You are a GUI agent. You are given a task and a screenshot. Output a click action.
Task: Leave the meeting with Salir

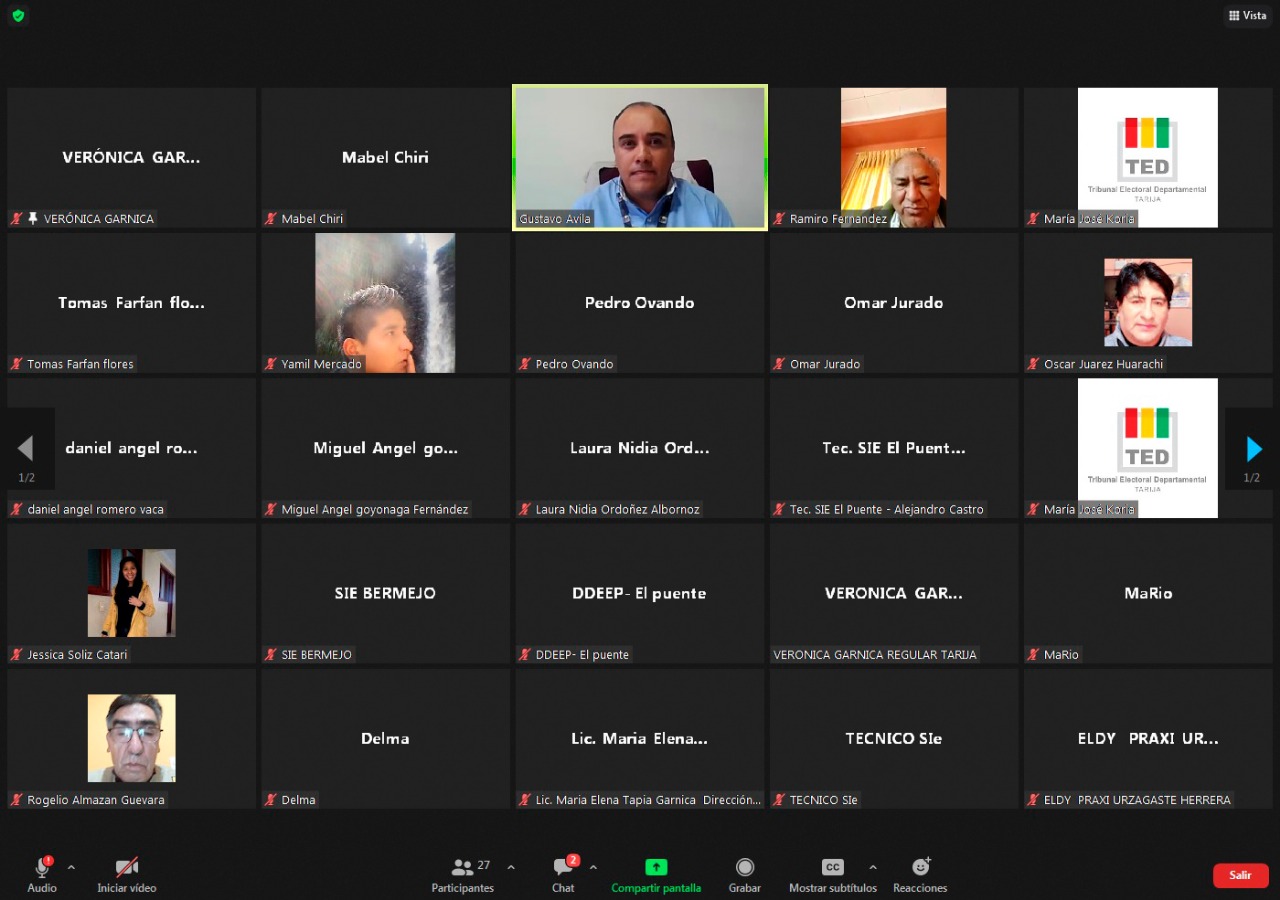click(1240, 875)
